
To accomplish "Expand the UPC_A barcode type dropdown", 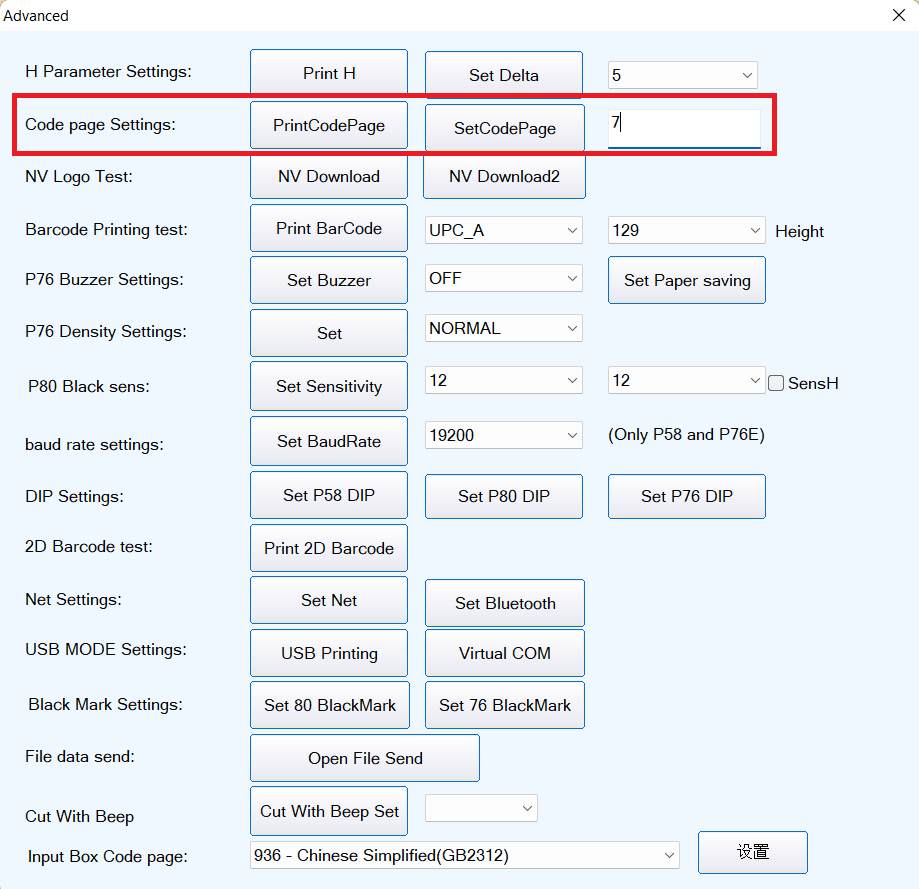I will (x=504, y=230).
